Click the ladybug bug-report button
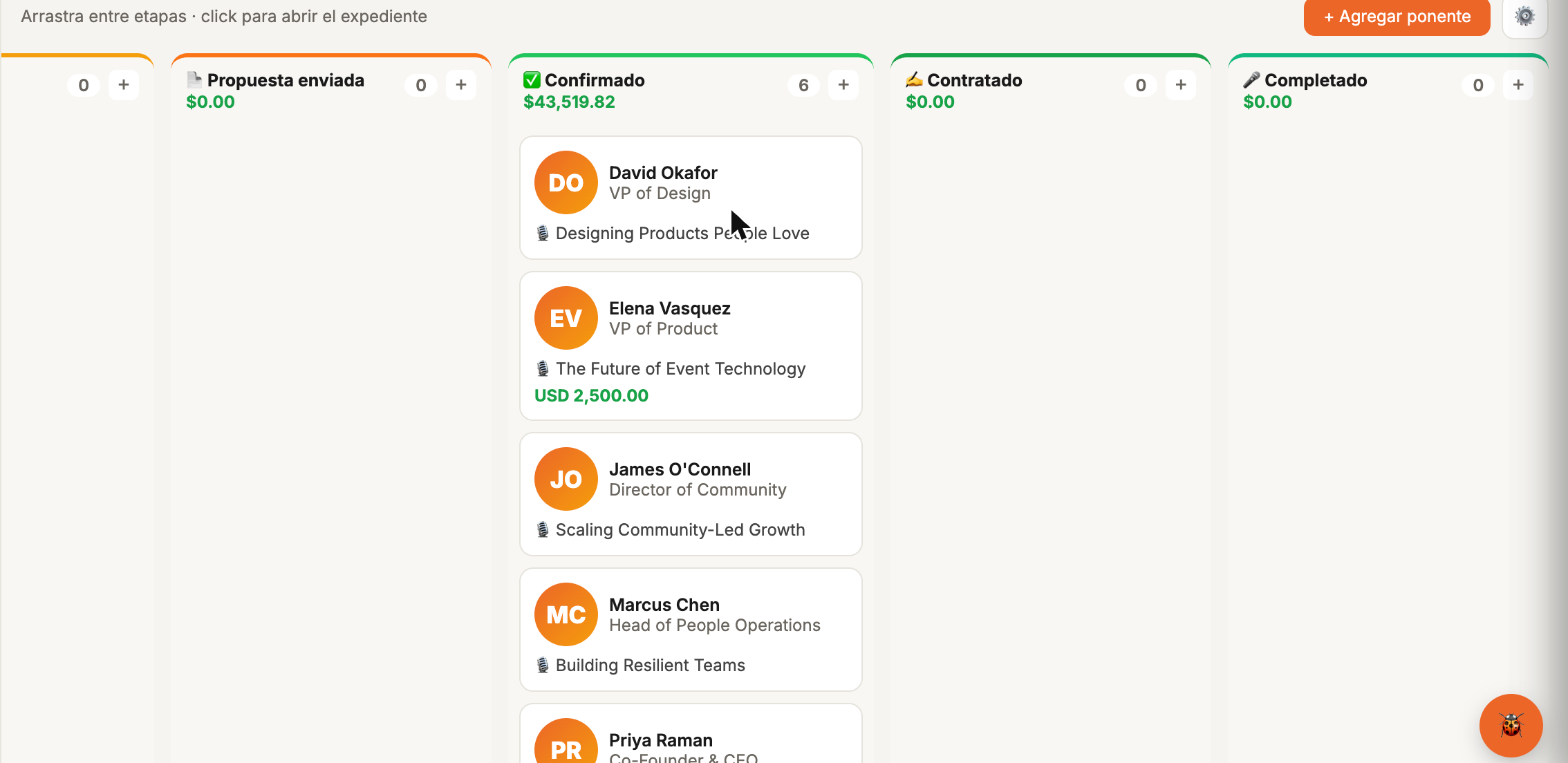 [1511, 726]
